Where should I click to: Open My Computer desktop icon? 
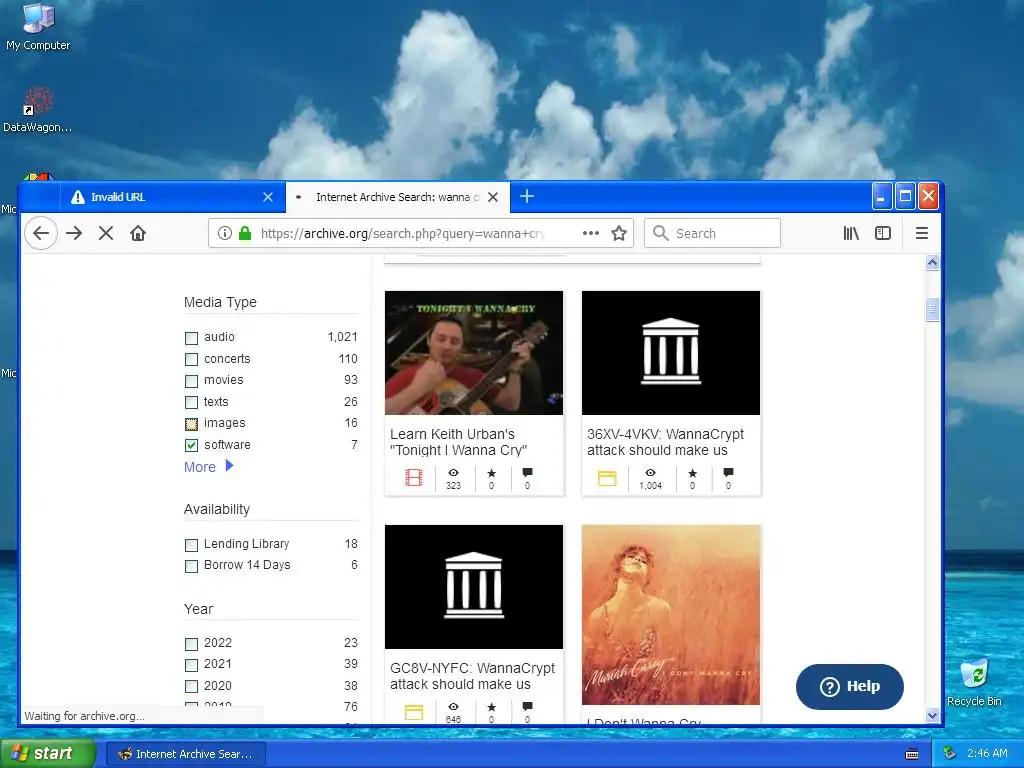pyautogui.click(x=38, y=27)
